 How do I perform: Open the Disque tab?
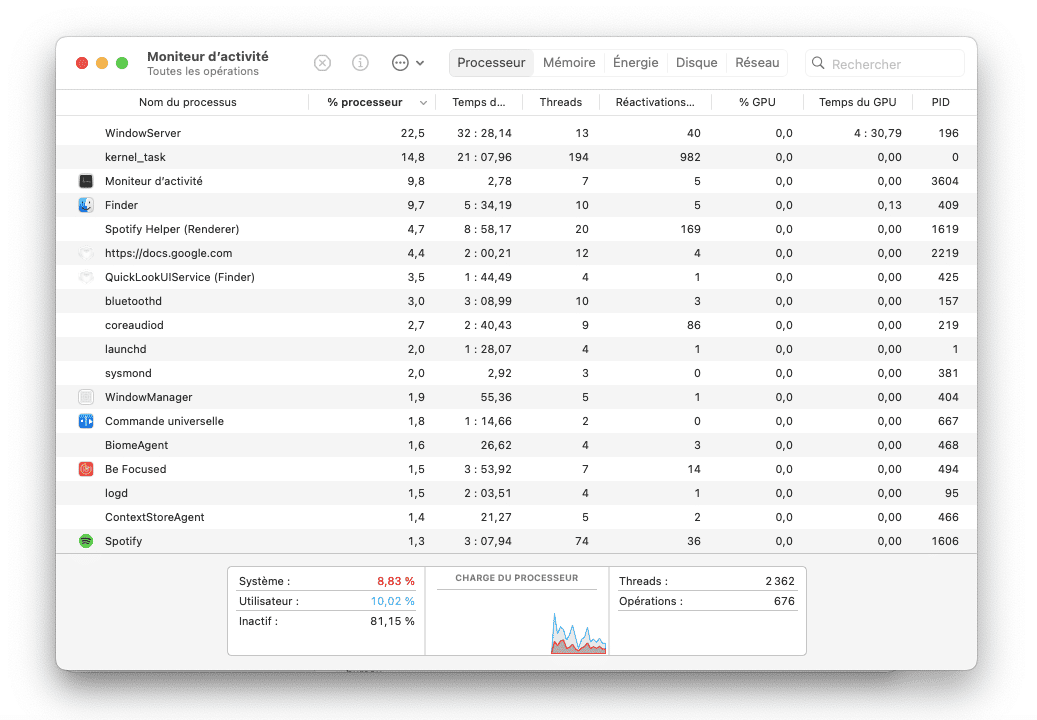tap(696, 63)
